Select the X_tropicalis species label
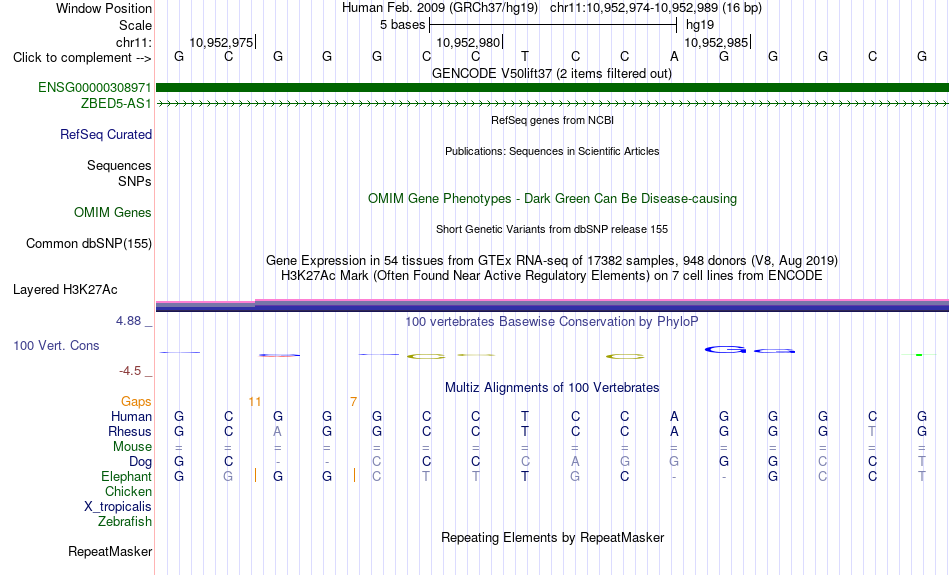Image resolution: width=950 pixels, height=575 pixels. click(x=118, y=507)
